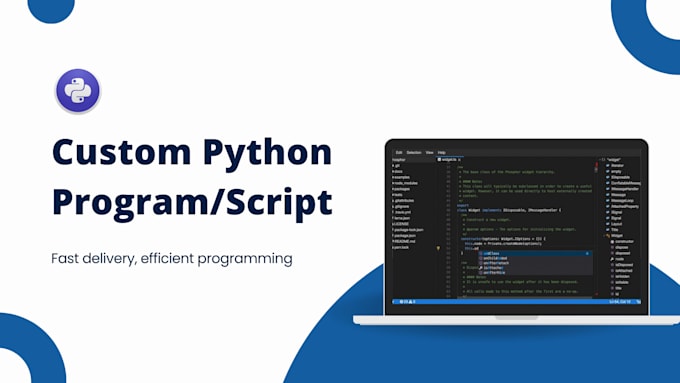
Task: Select constructor in the outline panel
Action: (x=622, y=242)
